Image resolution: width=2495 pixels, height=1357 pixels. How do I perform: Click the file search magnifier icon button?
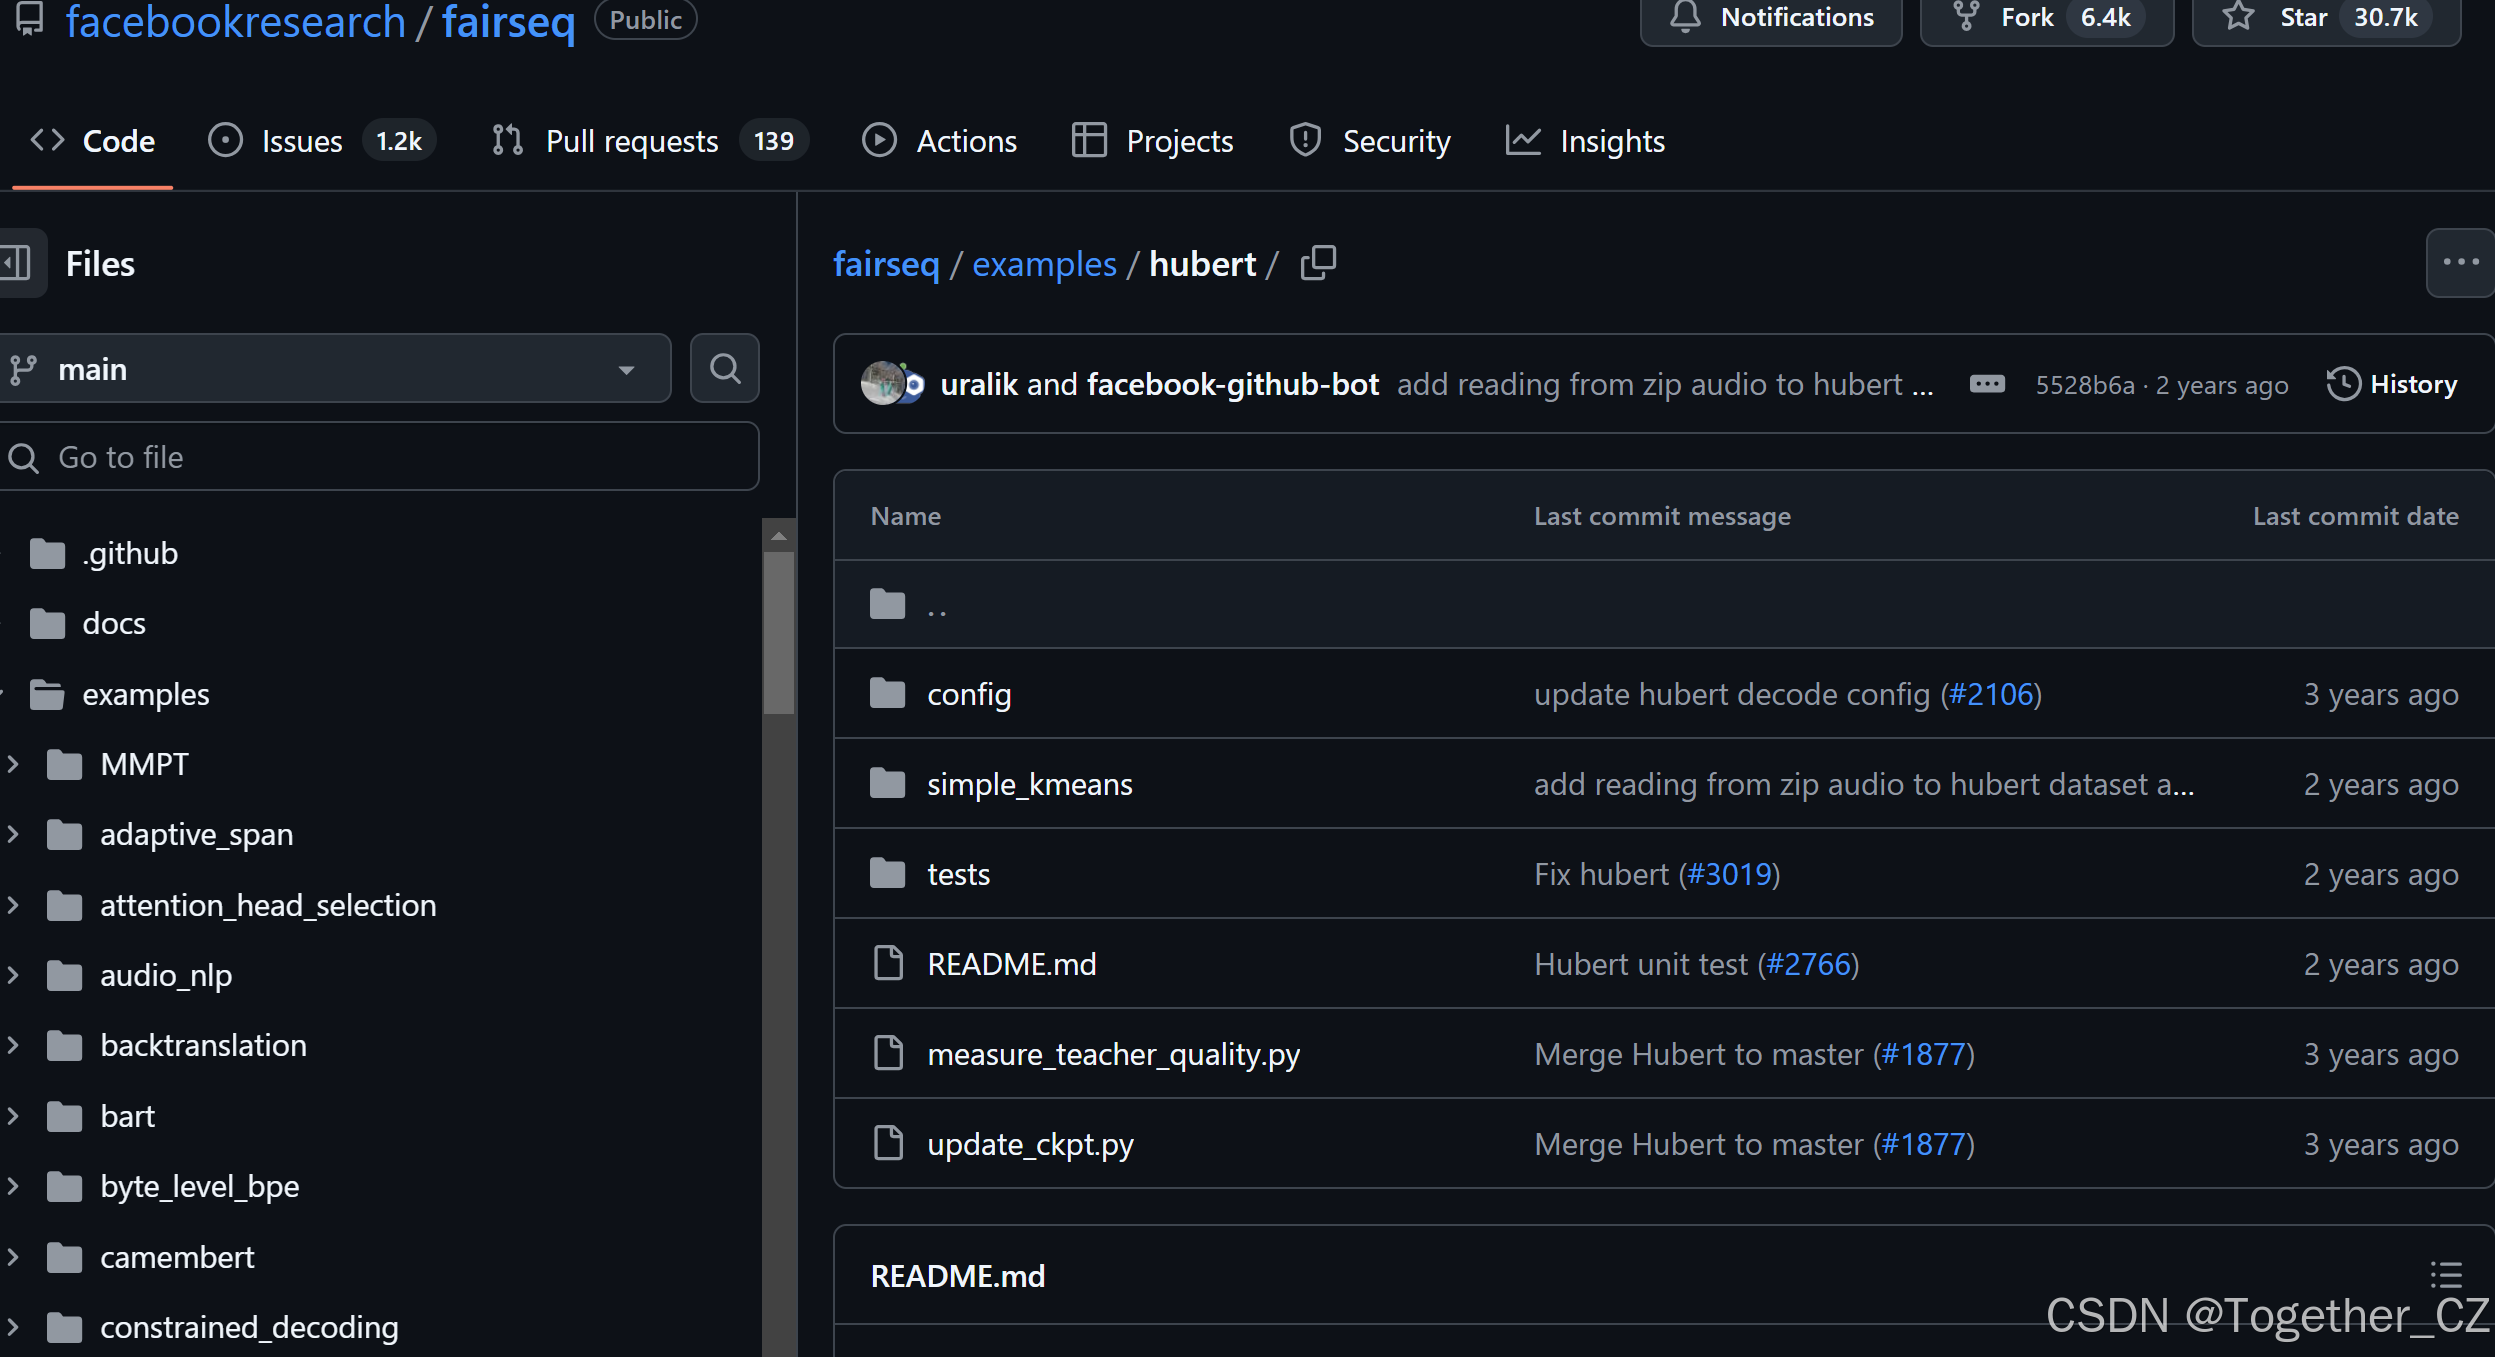pos(725,369)
